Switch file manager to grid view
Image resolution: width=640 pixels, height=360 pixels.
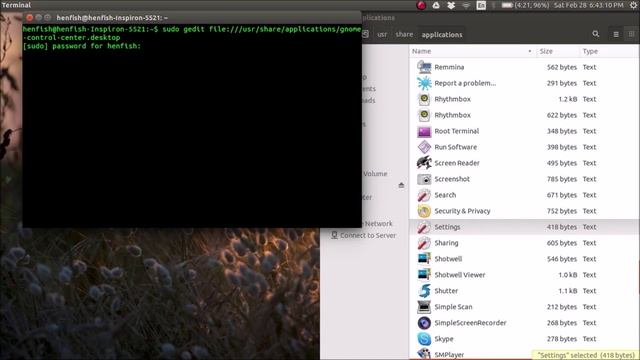631,34
